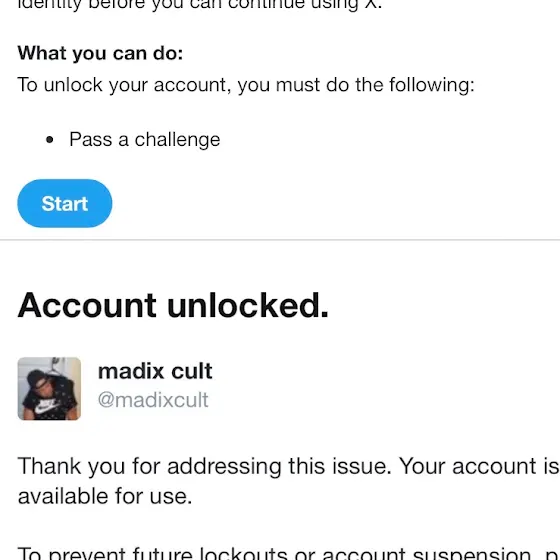Image resolution: width=560 pixels, height=560 pixels.
Task: Click the 'available for use.' line
Action: tap(105, 496)
